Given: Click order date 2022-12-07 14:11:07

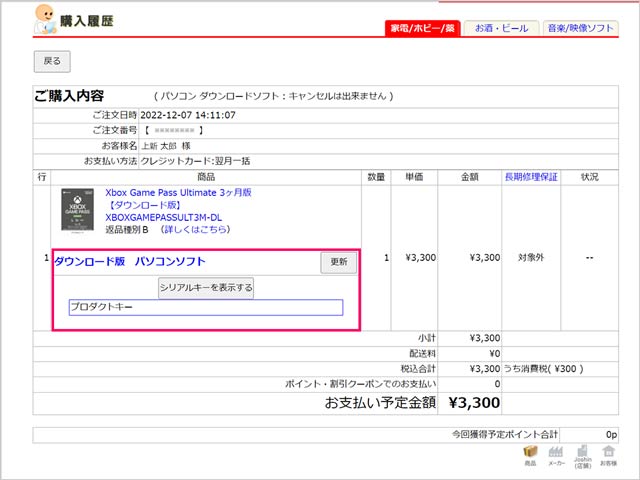Looking at the screenshot, I should (x=188, y=115).
